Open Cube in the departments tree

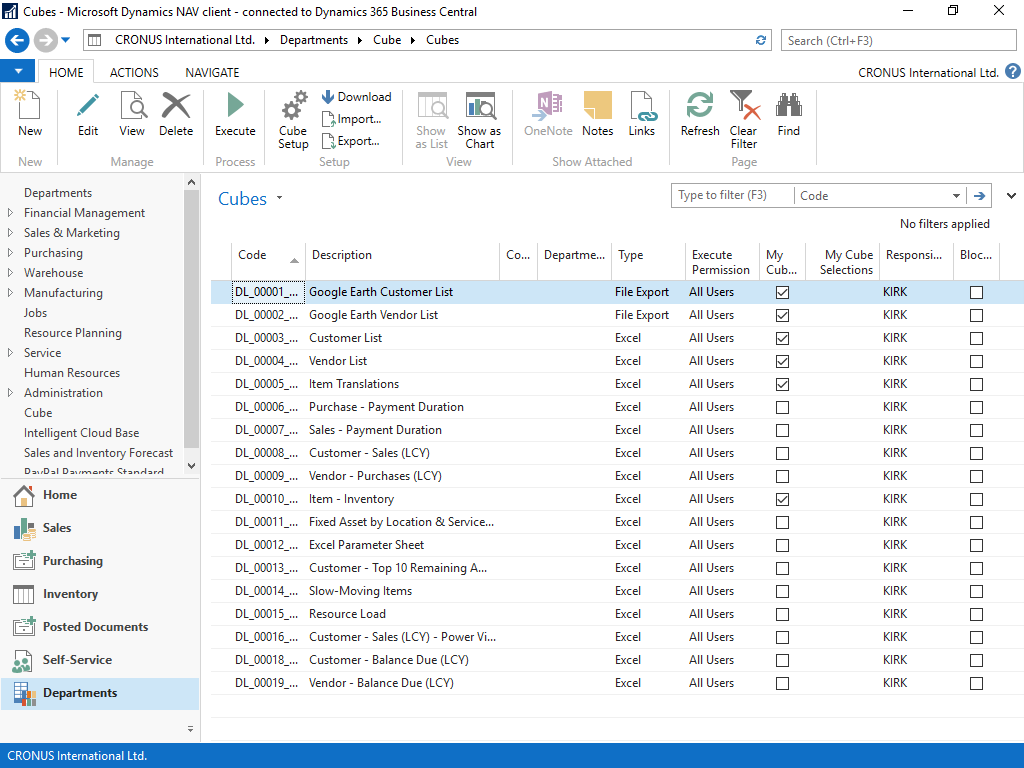click(38, 413)
